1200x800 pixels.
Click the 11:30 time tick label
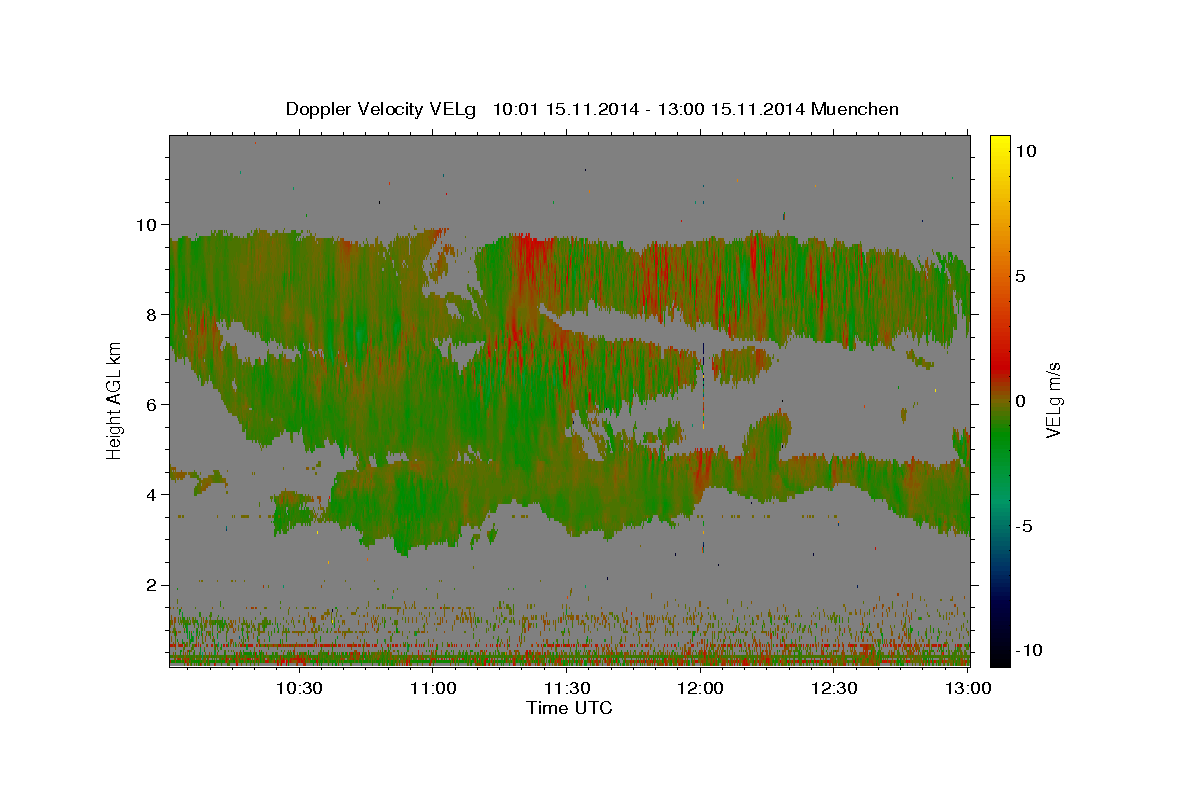point(567,688)
